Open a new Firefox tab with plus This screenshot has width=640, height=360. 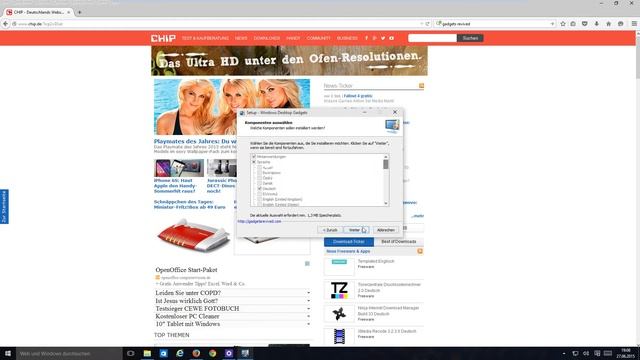[80, 13]
